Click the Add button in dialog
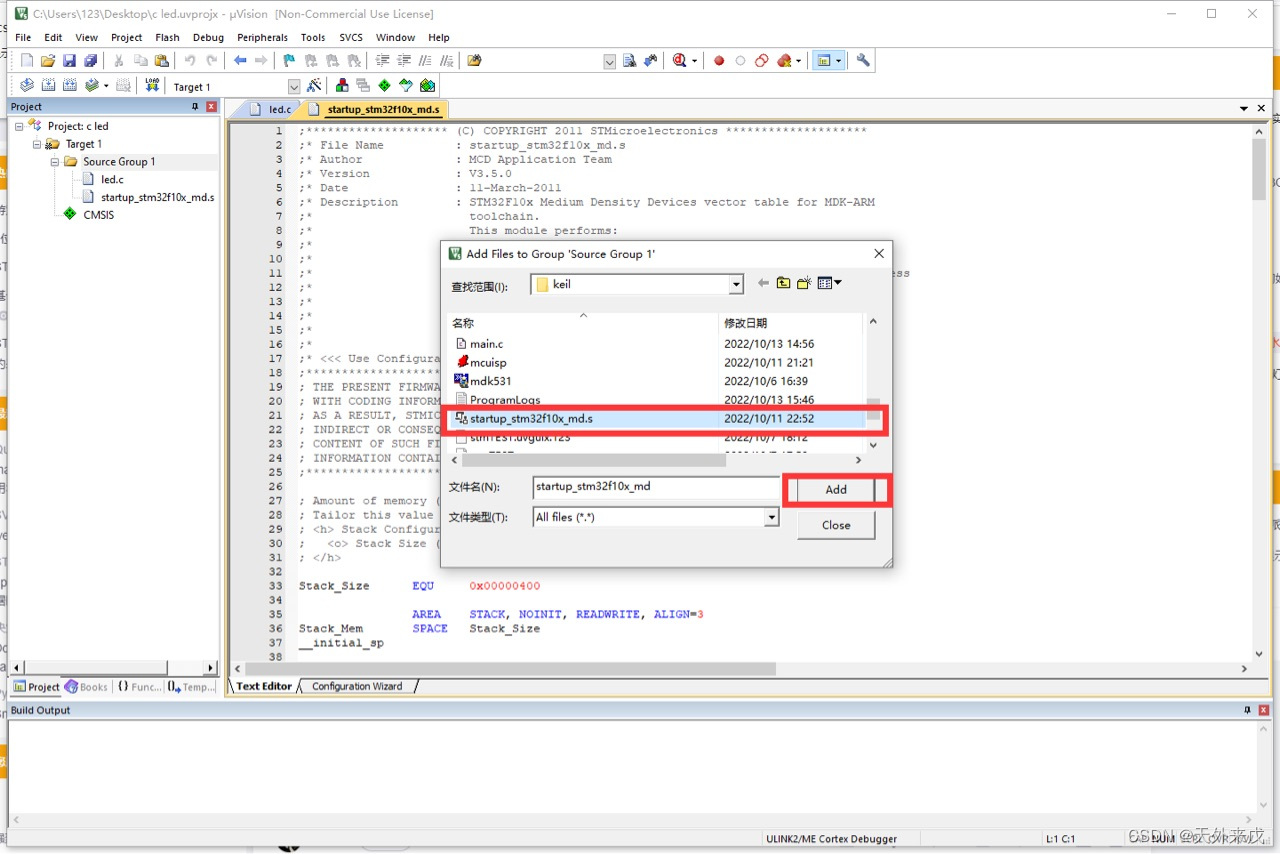Image resolution: width=1280 pixels, height=854 pixels. pyautogui.click(x=836, y=489)
